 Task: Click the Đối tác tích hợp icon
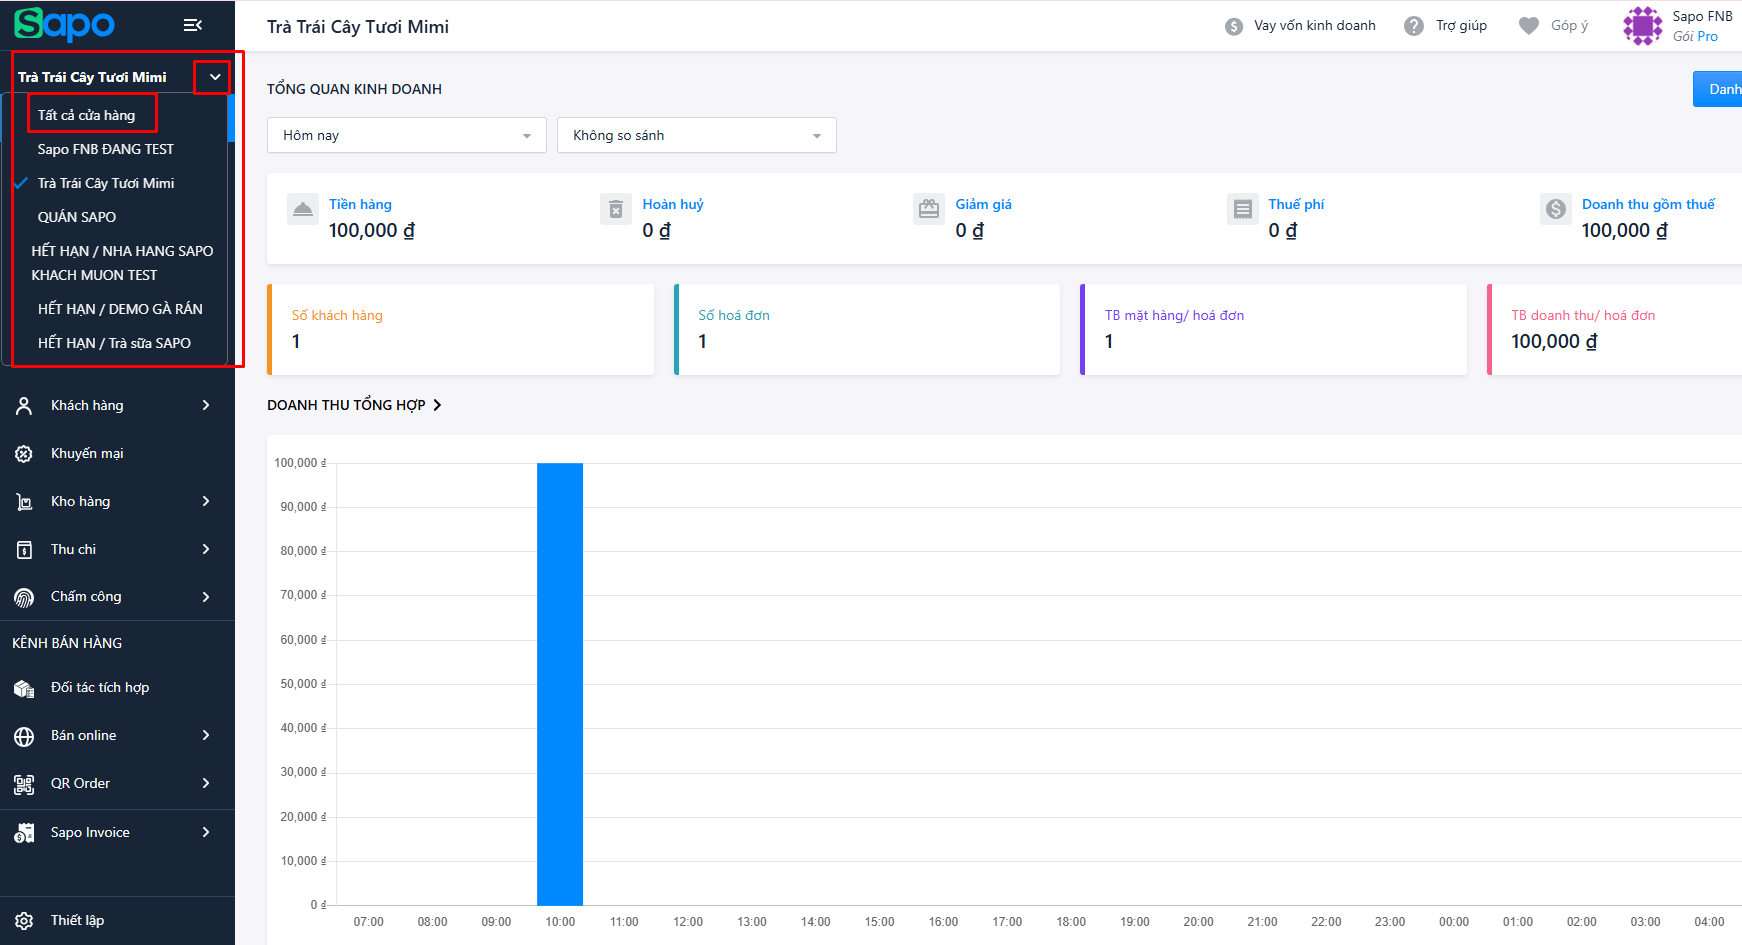point(24,688)
